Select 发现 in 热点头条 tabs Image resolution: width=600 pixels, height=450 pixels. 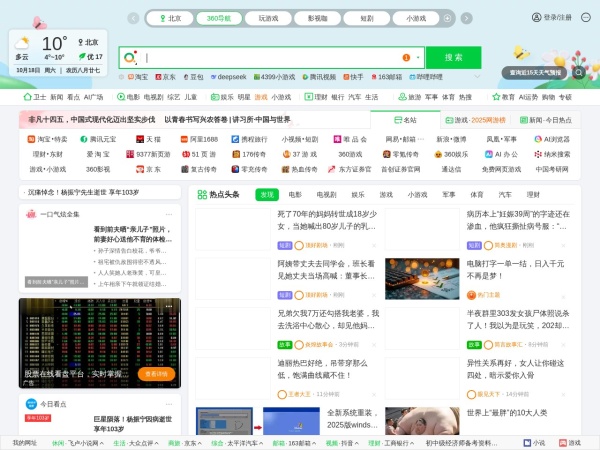pyautogui.click(x=267, y=195)
